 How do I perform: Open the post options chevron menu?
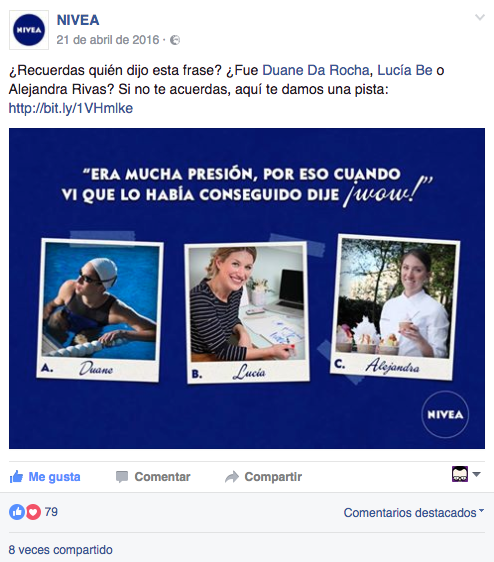pyautogui.click(x=479, y=17)
